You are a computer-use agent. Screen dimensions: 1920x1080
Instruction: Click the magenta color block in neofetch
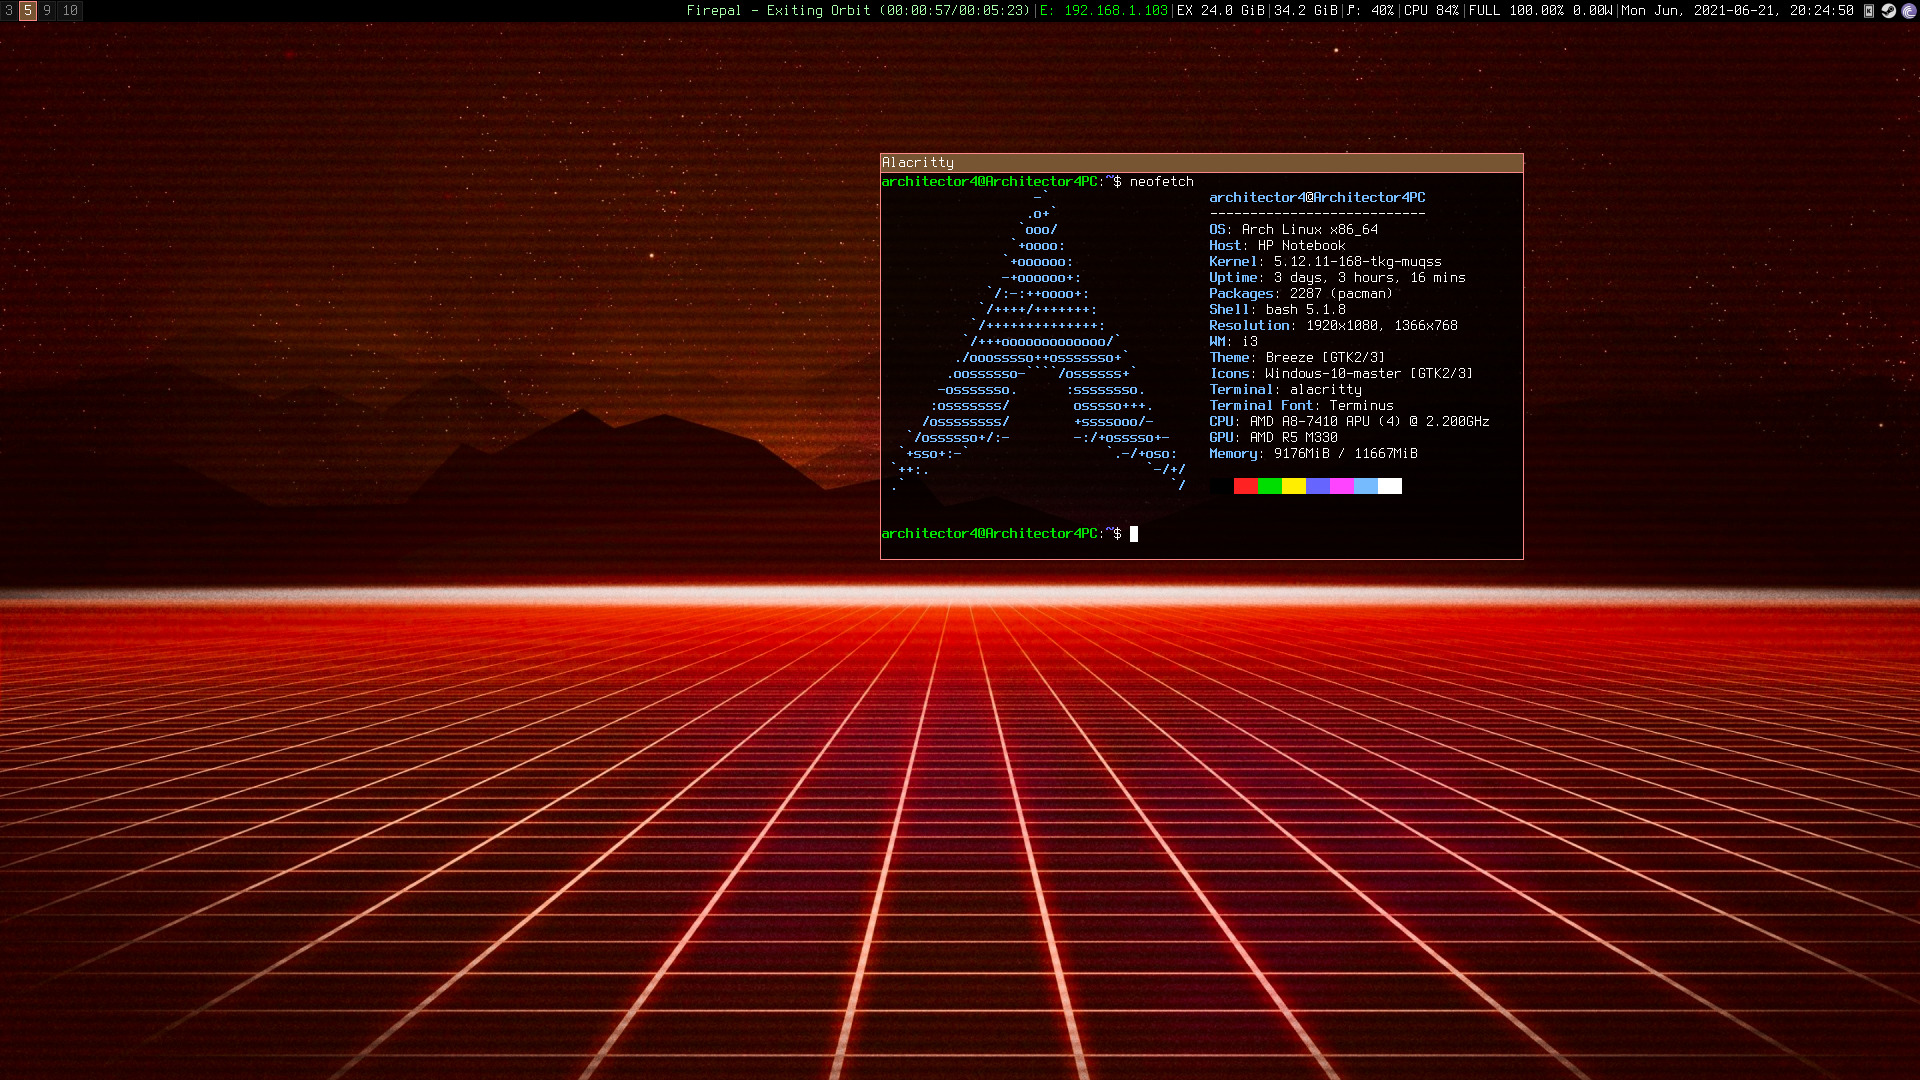1341,486
